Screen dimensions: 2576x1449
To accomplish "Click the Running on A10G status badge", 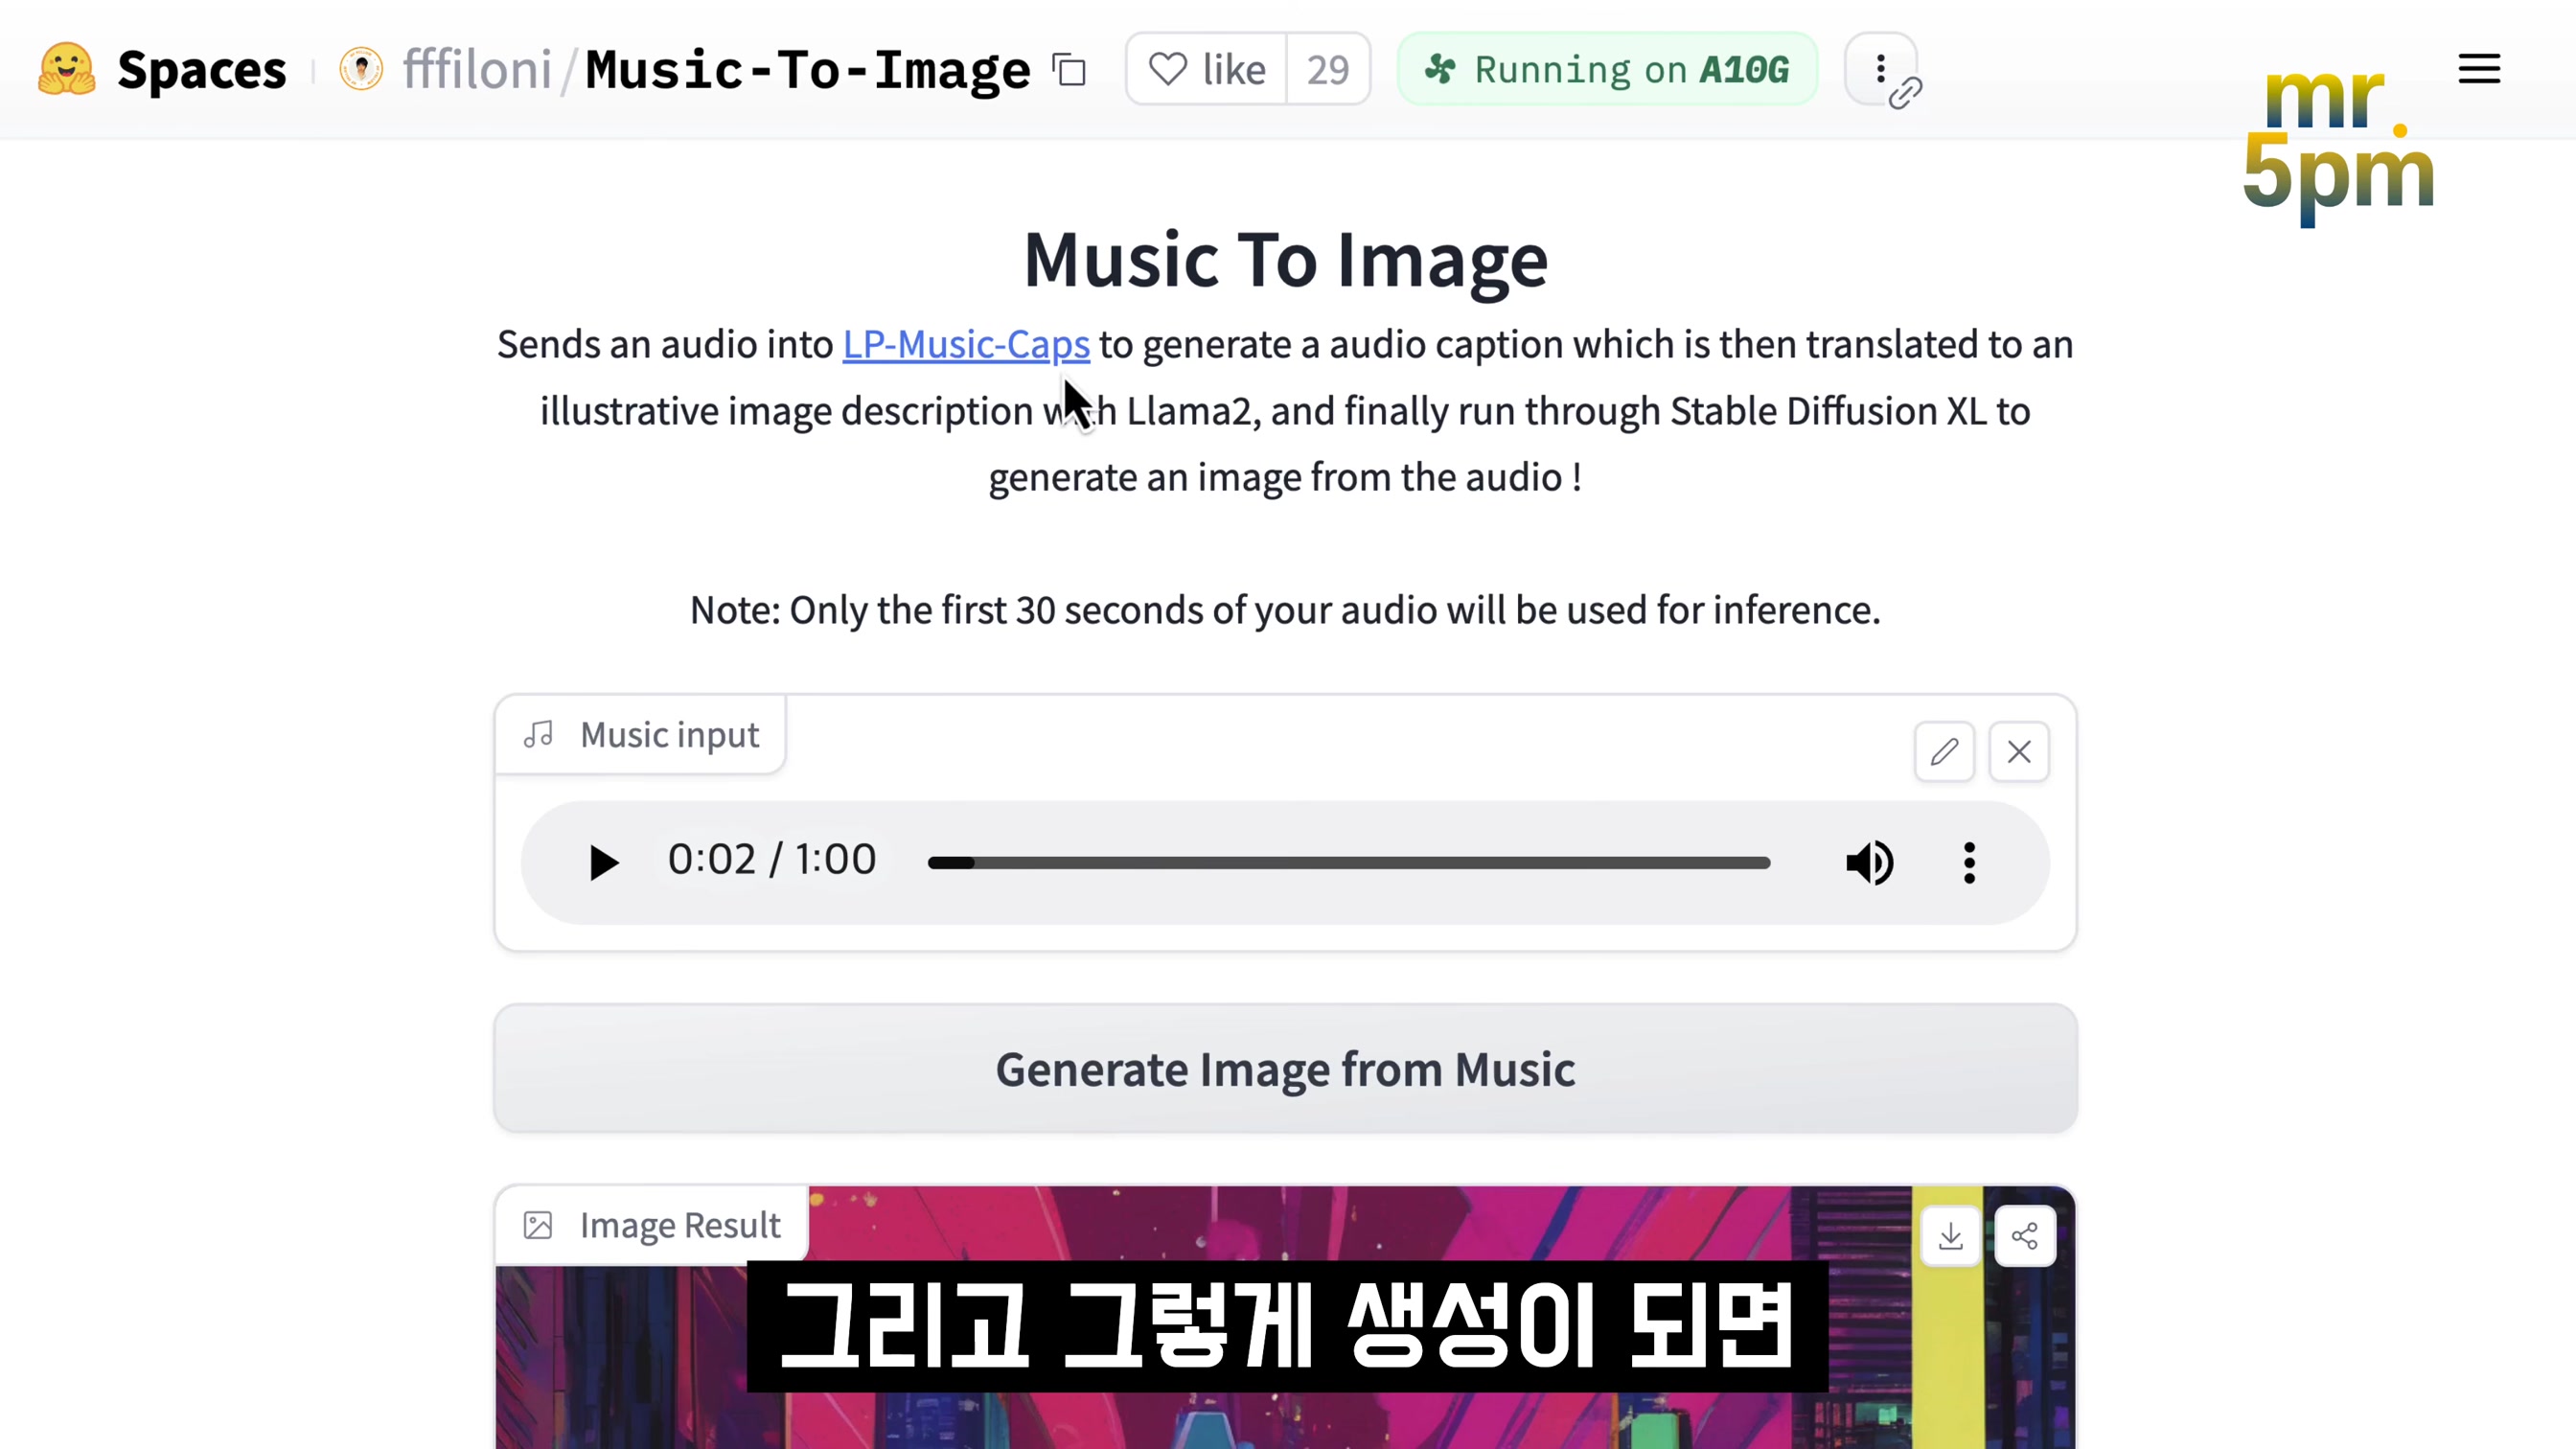I will (1607, 69).
